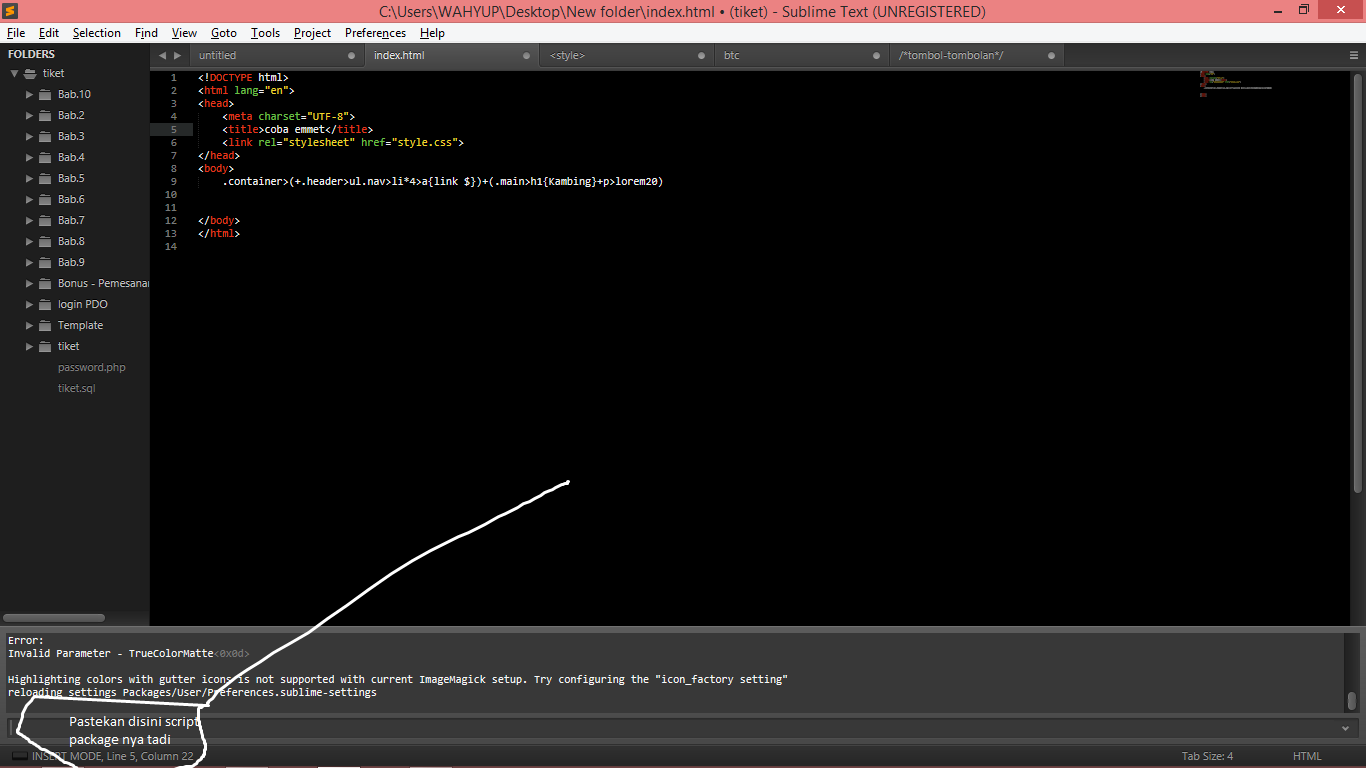Collapse the tiket root folder
1366x768 pixels.
click(x=14, y=73)
